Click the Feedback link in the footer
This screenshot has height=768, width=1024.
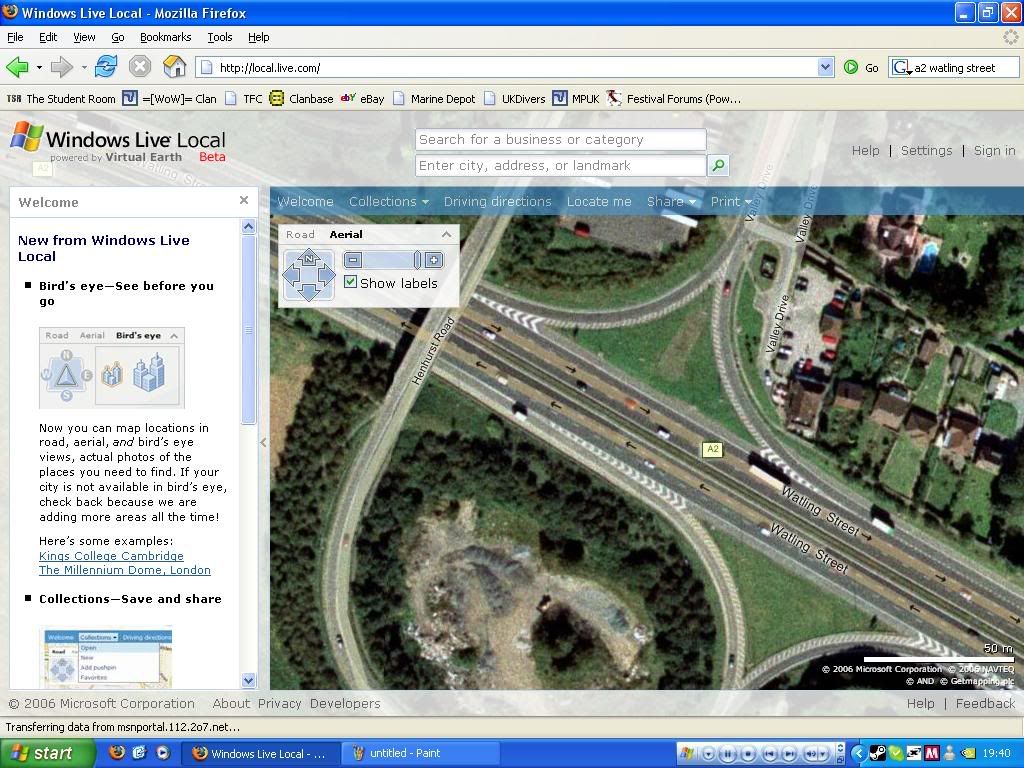pyautogui.click(x=985, y=703)
